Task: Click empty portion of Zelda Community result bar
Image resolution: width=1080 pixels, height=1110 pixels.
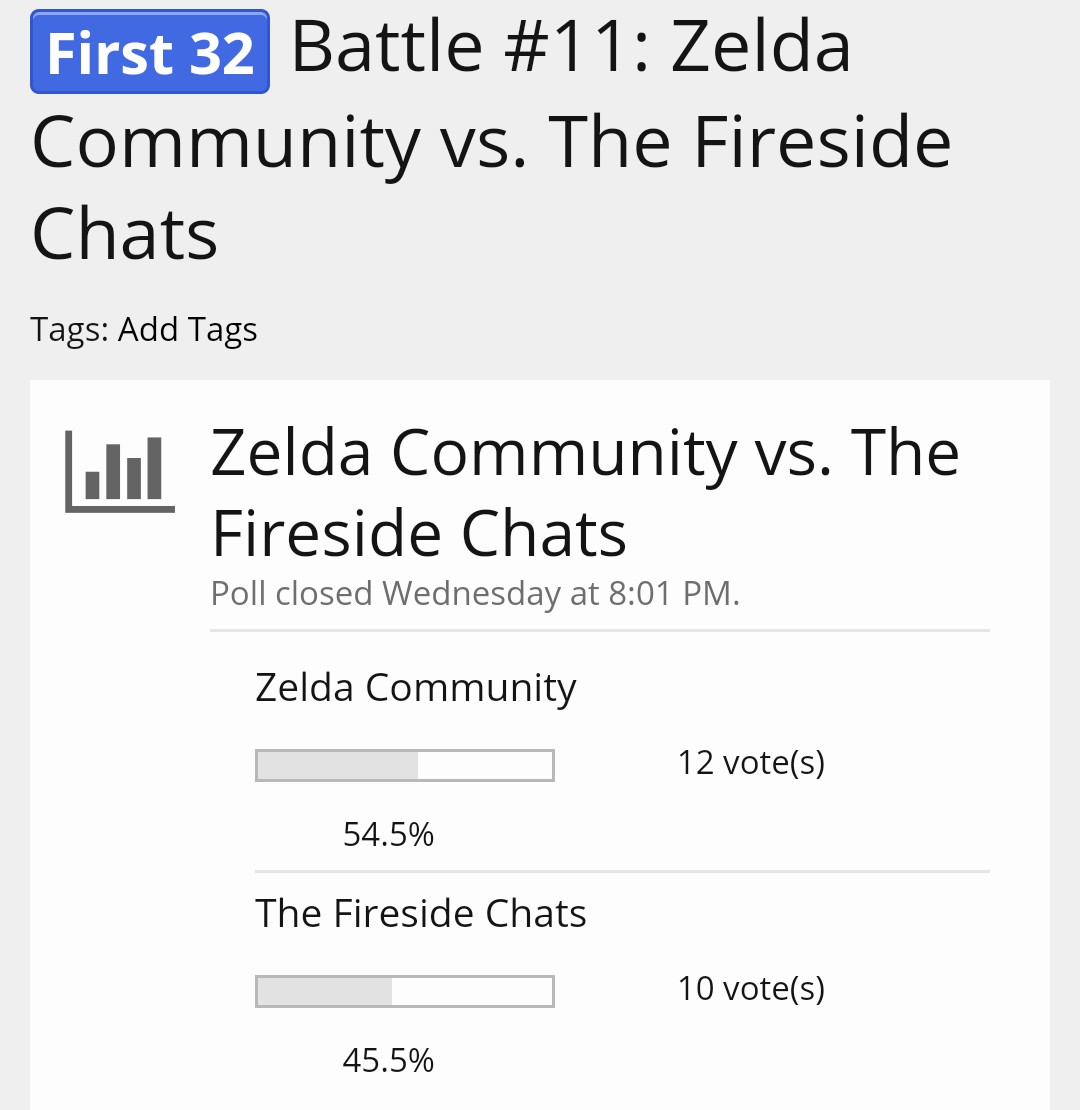Action: click(x=485, y=765)
